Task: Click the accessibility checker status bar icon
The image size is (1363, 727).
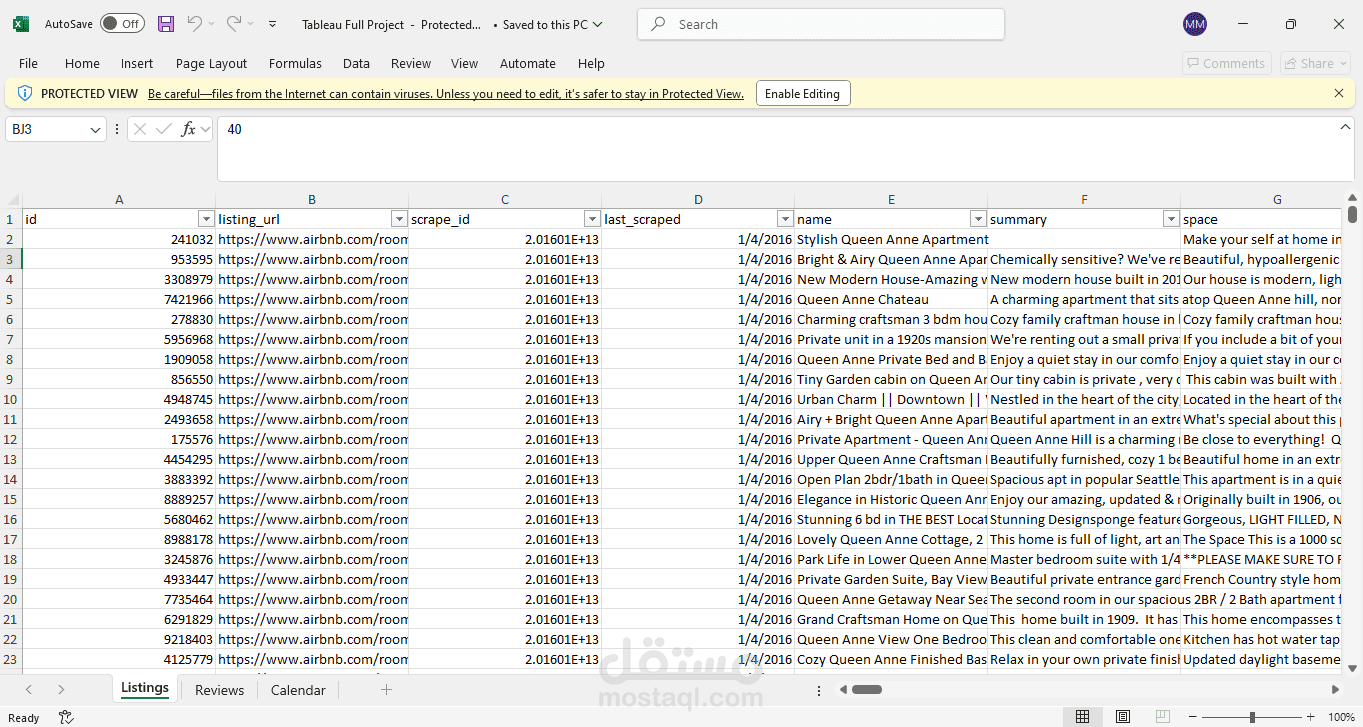Action: (66, 717)
